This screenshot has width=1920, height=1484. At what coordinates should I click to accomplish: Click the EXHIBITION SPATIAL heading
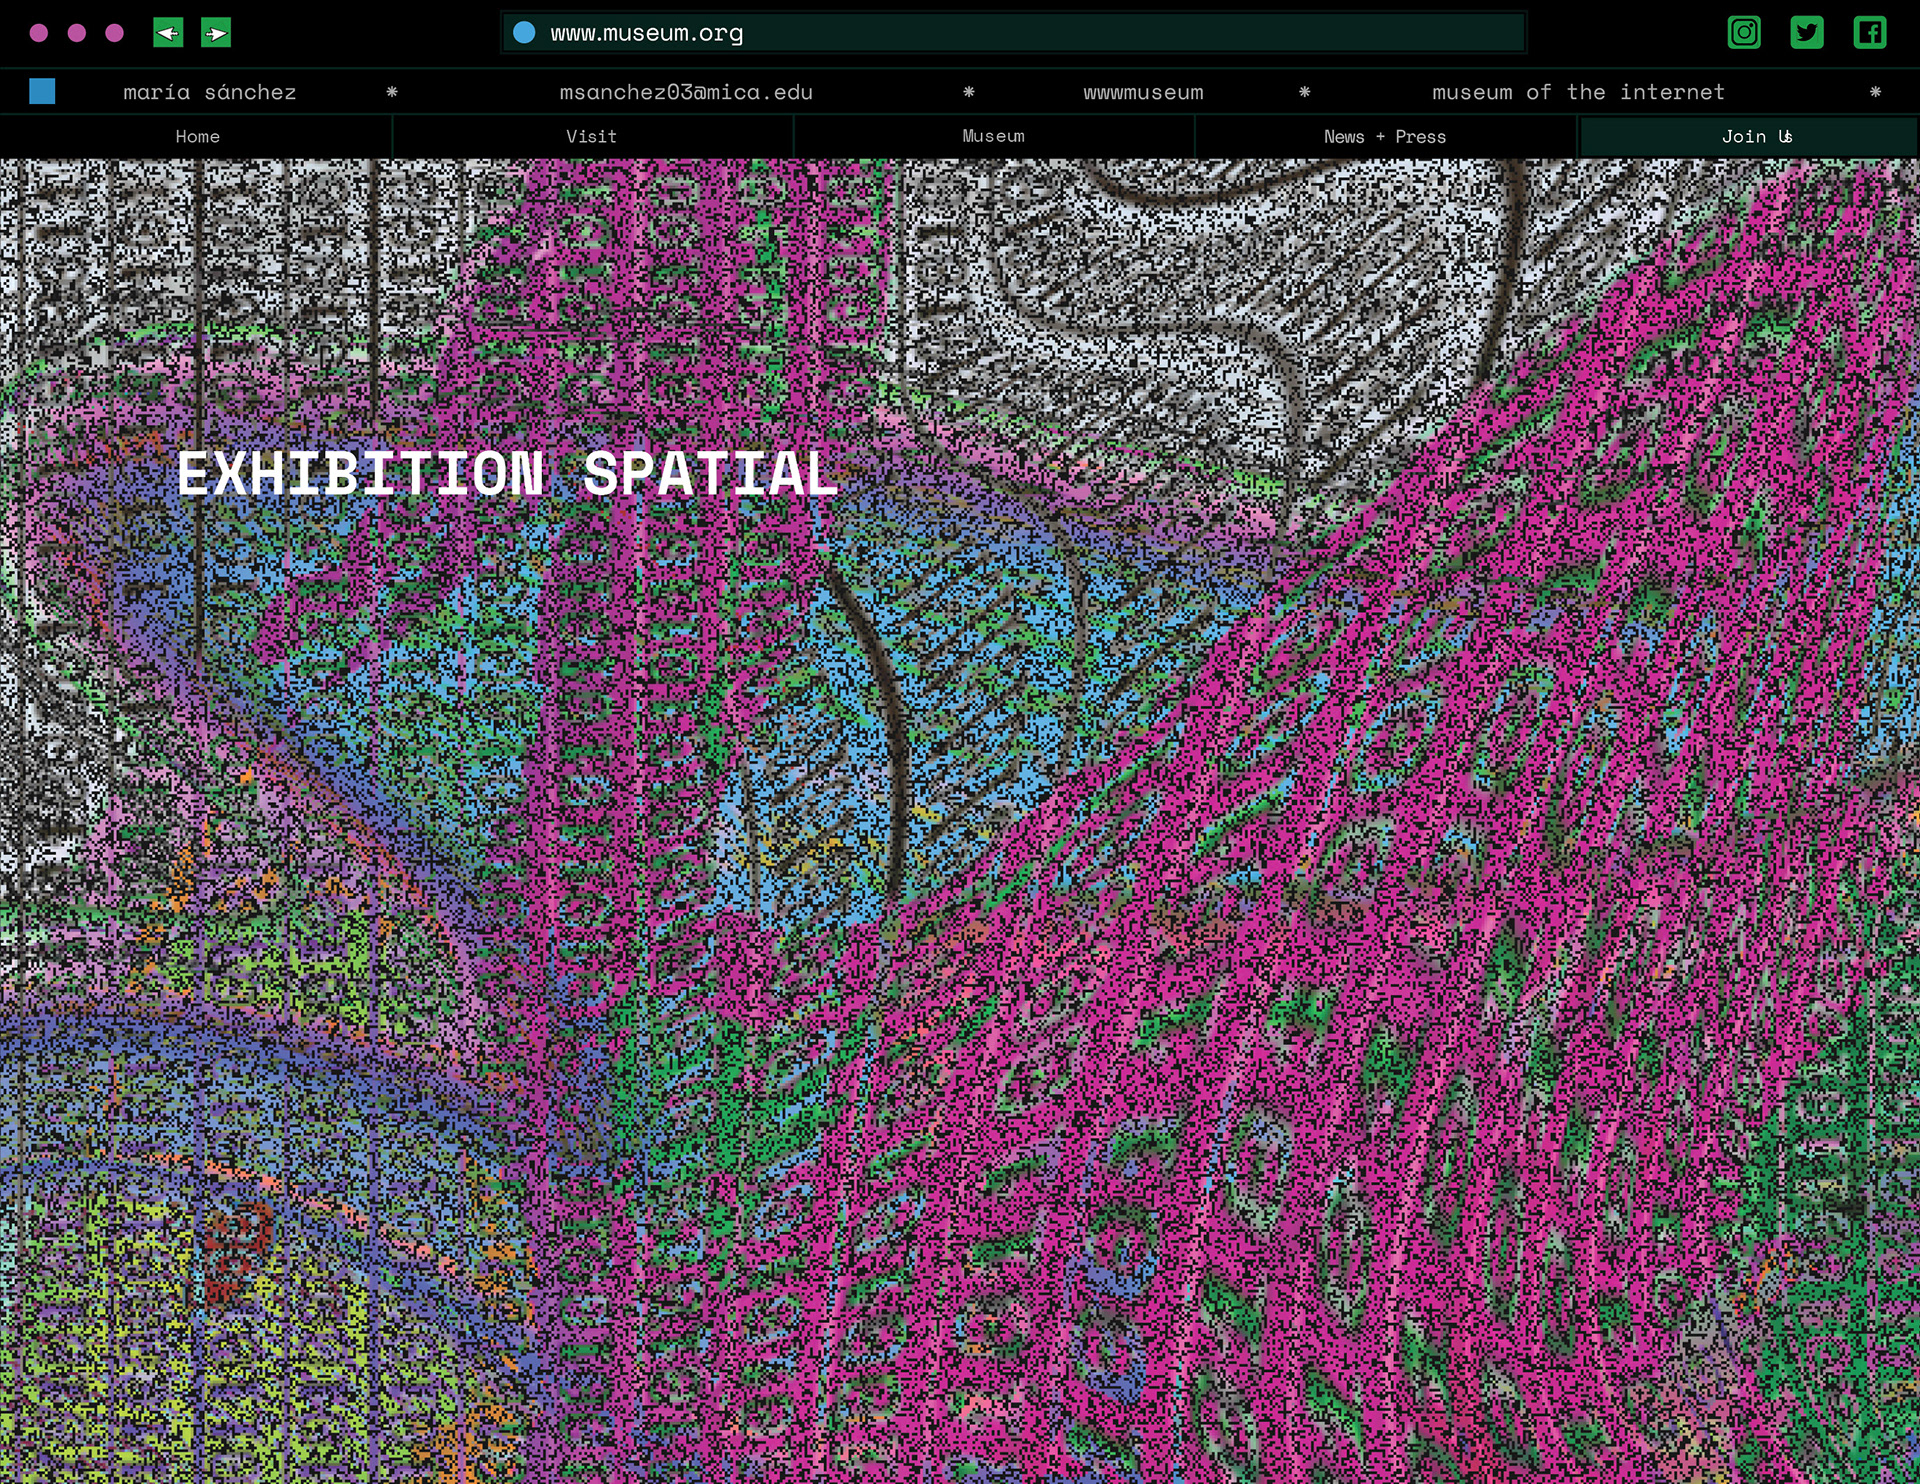point(507,473)
